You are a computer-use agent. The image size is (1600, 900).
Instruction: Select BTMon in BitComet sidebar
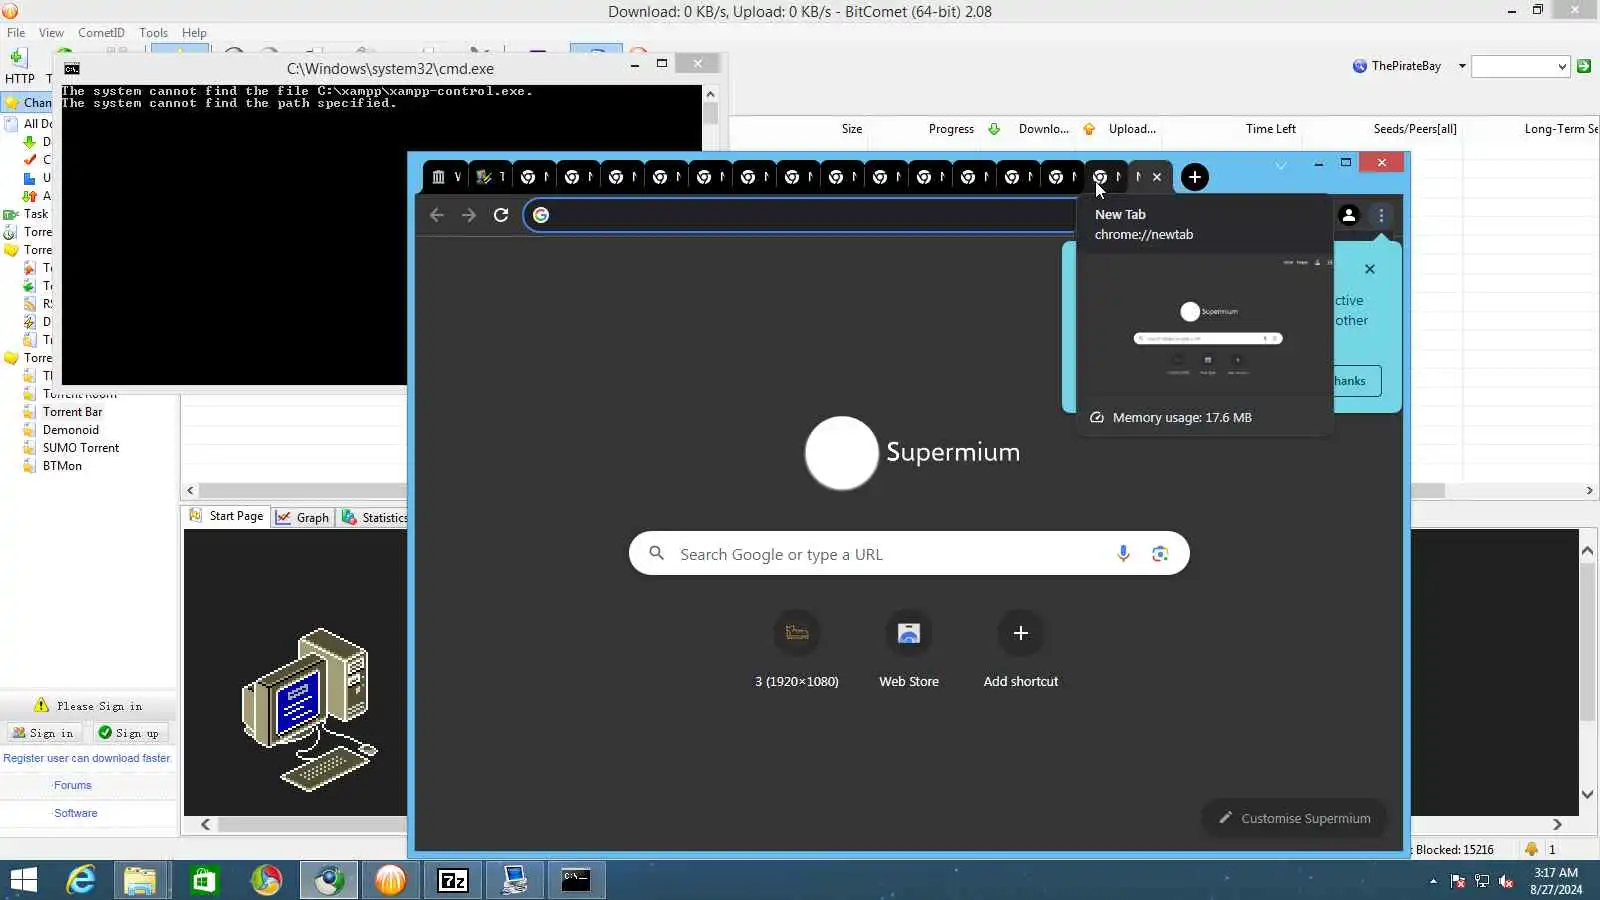(62, 466)
